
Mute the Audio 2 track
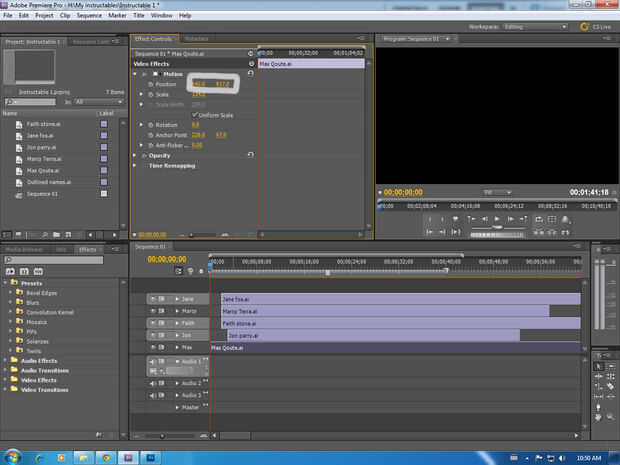click(x=154, y=383)
